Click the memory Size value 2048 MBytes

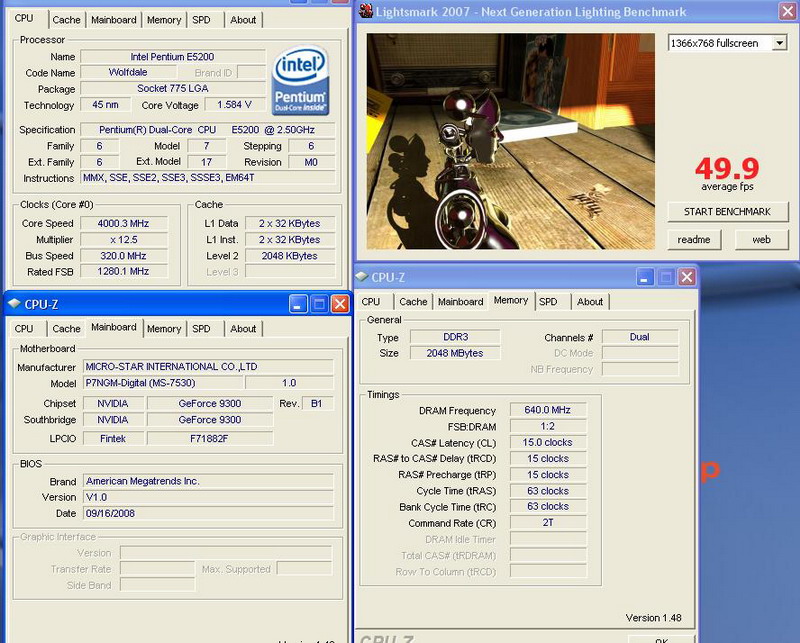pyautogui.click(x=455, y=353)
